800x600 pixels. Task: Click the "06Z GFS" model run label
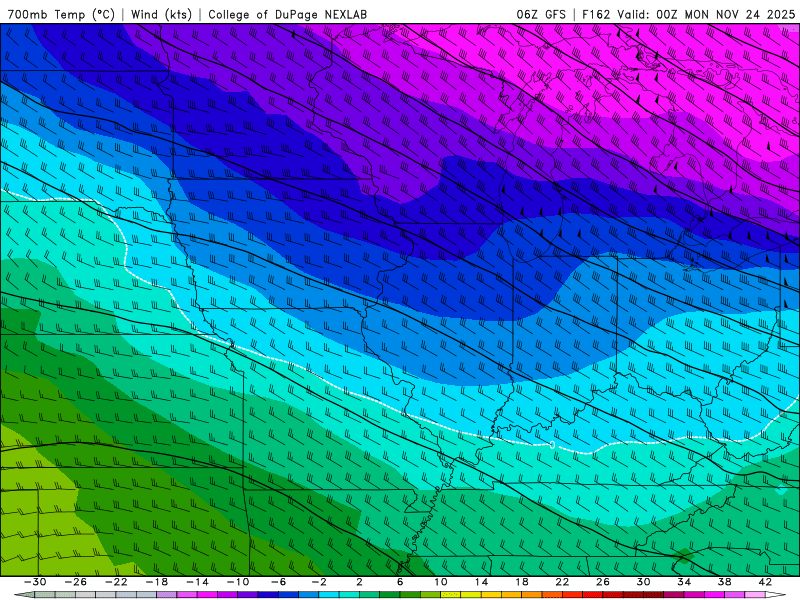point(541,14)
